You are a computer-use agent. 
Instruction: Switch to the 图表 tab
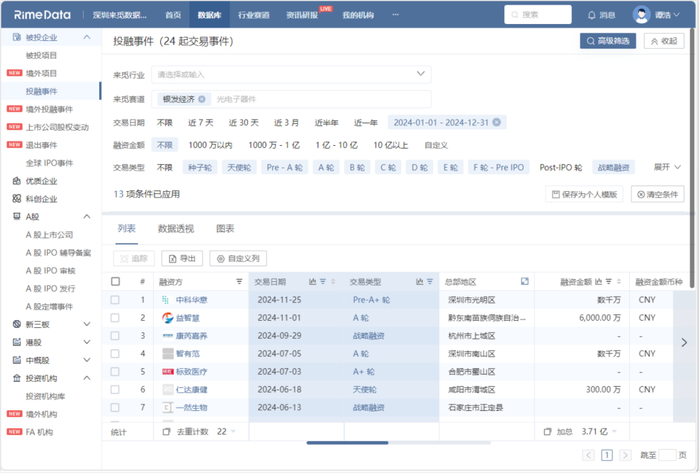click(x=225, y=228)
